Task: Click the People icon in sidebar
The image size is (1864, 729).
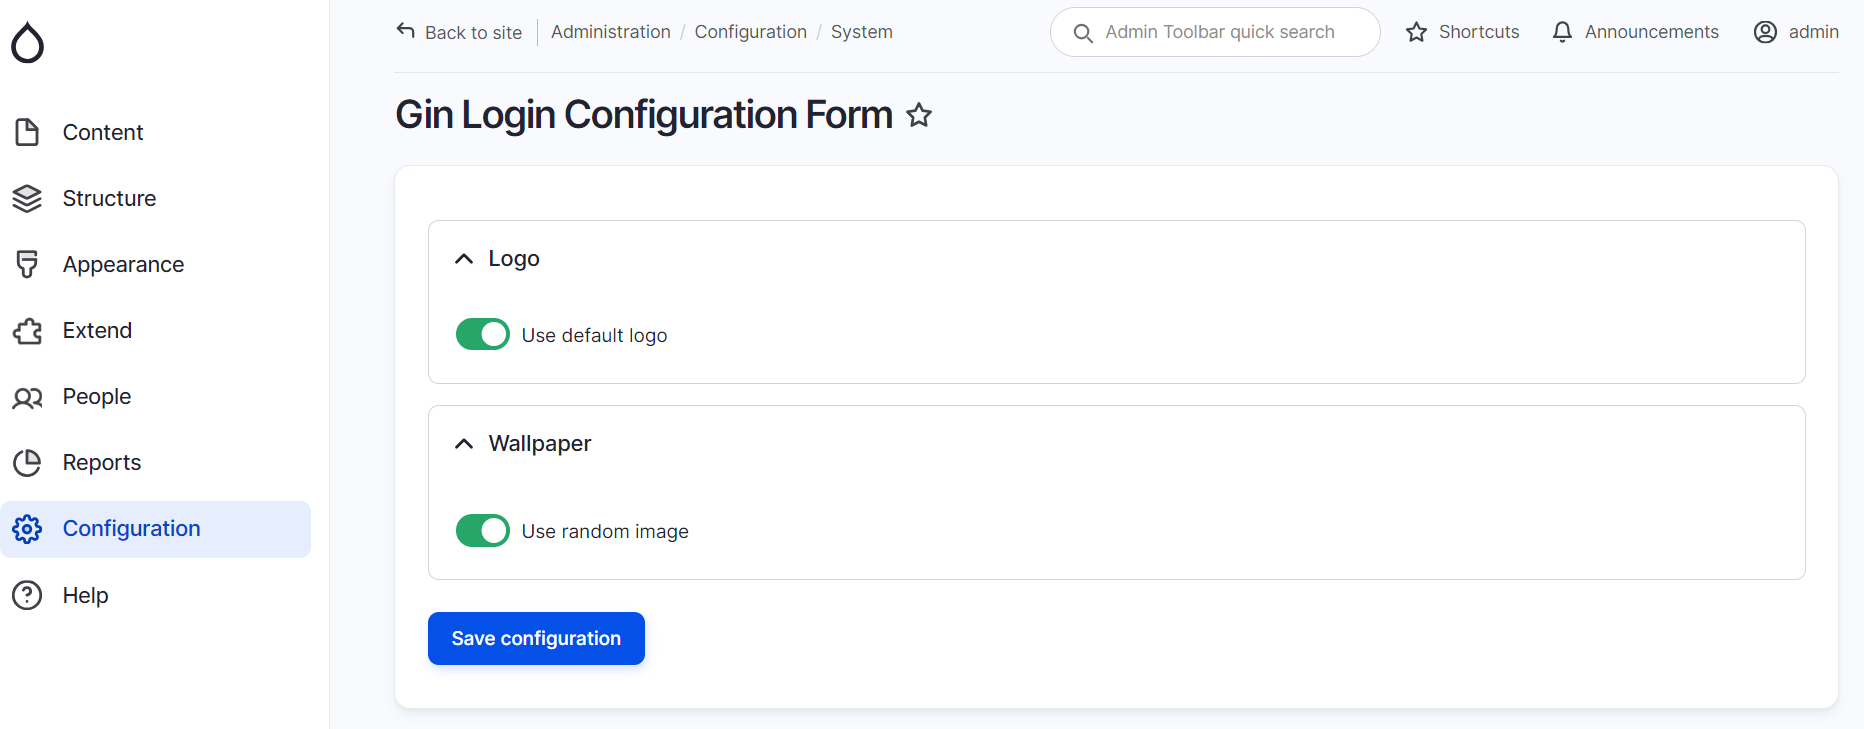Action: coord(27,397)
